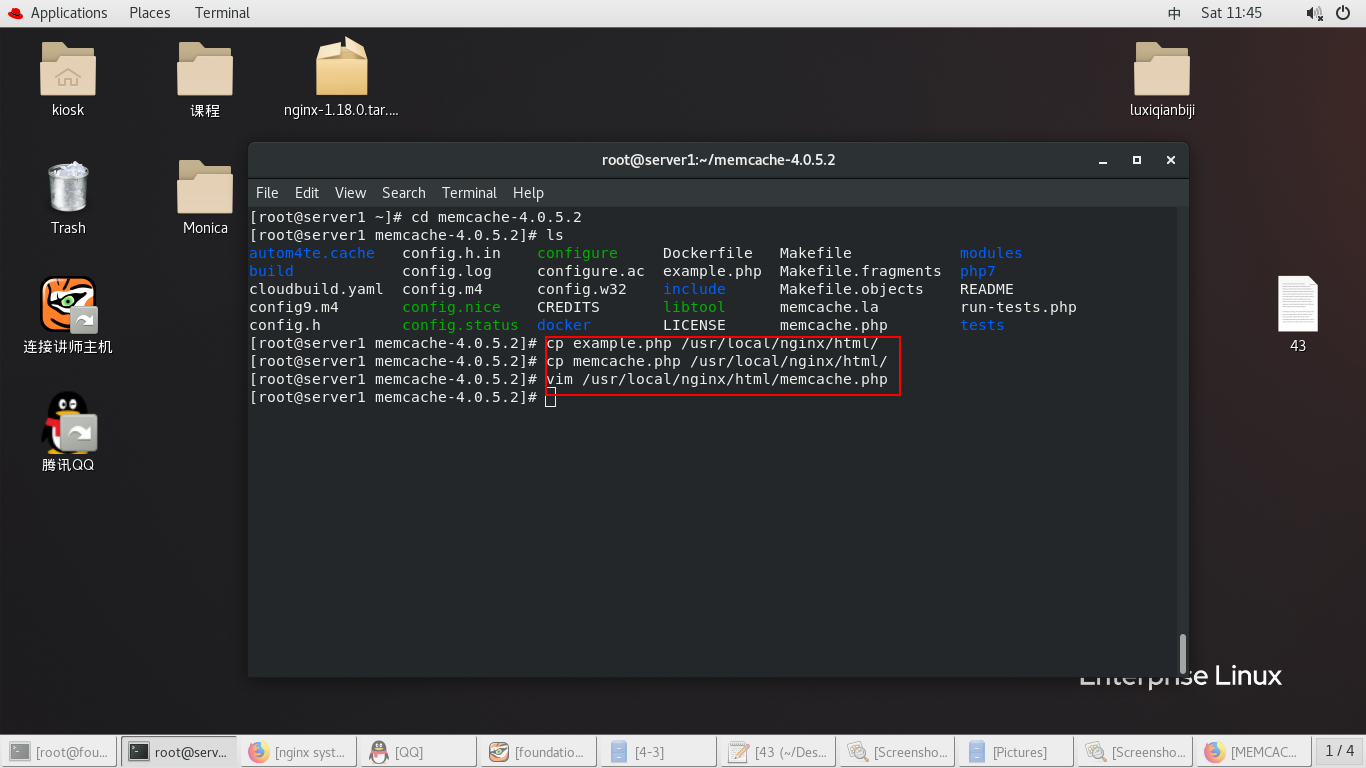
Task: Switch to root@serv... terminal taskbar entry
Action: coord(179,751)
